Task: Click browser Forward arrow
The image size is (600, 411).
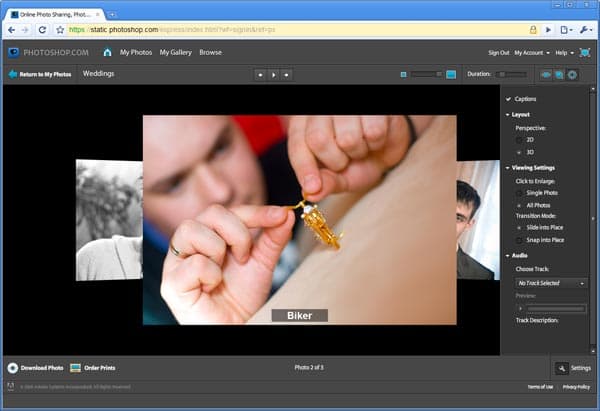Action: point(25,30)
